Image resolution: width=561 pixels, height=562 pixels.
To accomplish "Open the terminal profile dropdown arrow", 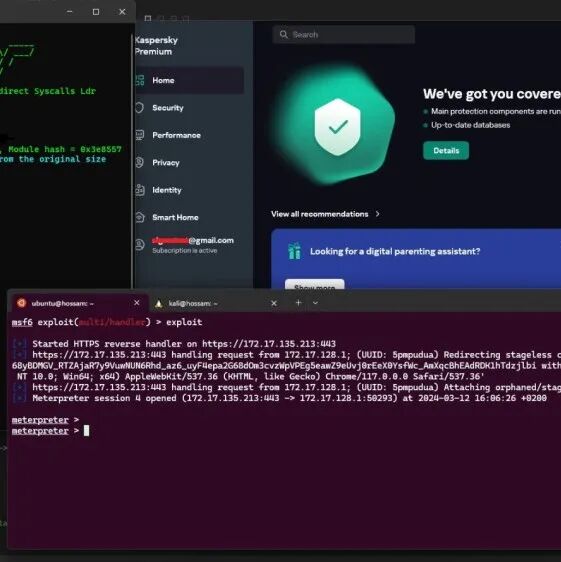I will [315, 303].
